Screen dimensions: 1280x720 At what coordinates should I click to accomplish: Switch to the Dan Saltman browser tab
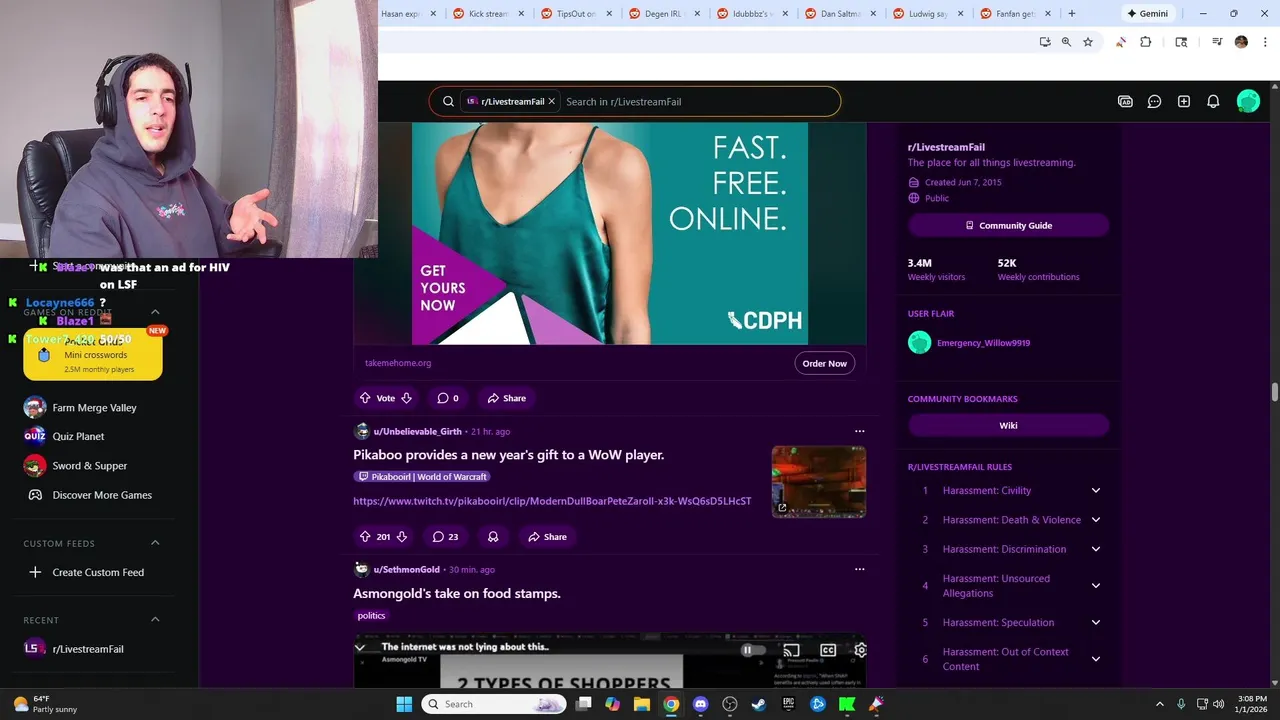tap(839, 14)
